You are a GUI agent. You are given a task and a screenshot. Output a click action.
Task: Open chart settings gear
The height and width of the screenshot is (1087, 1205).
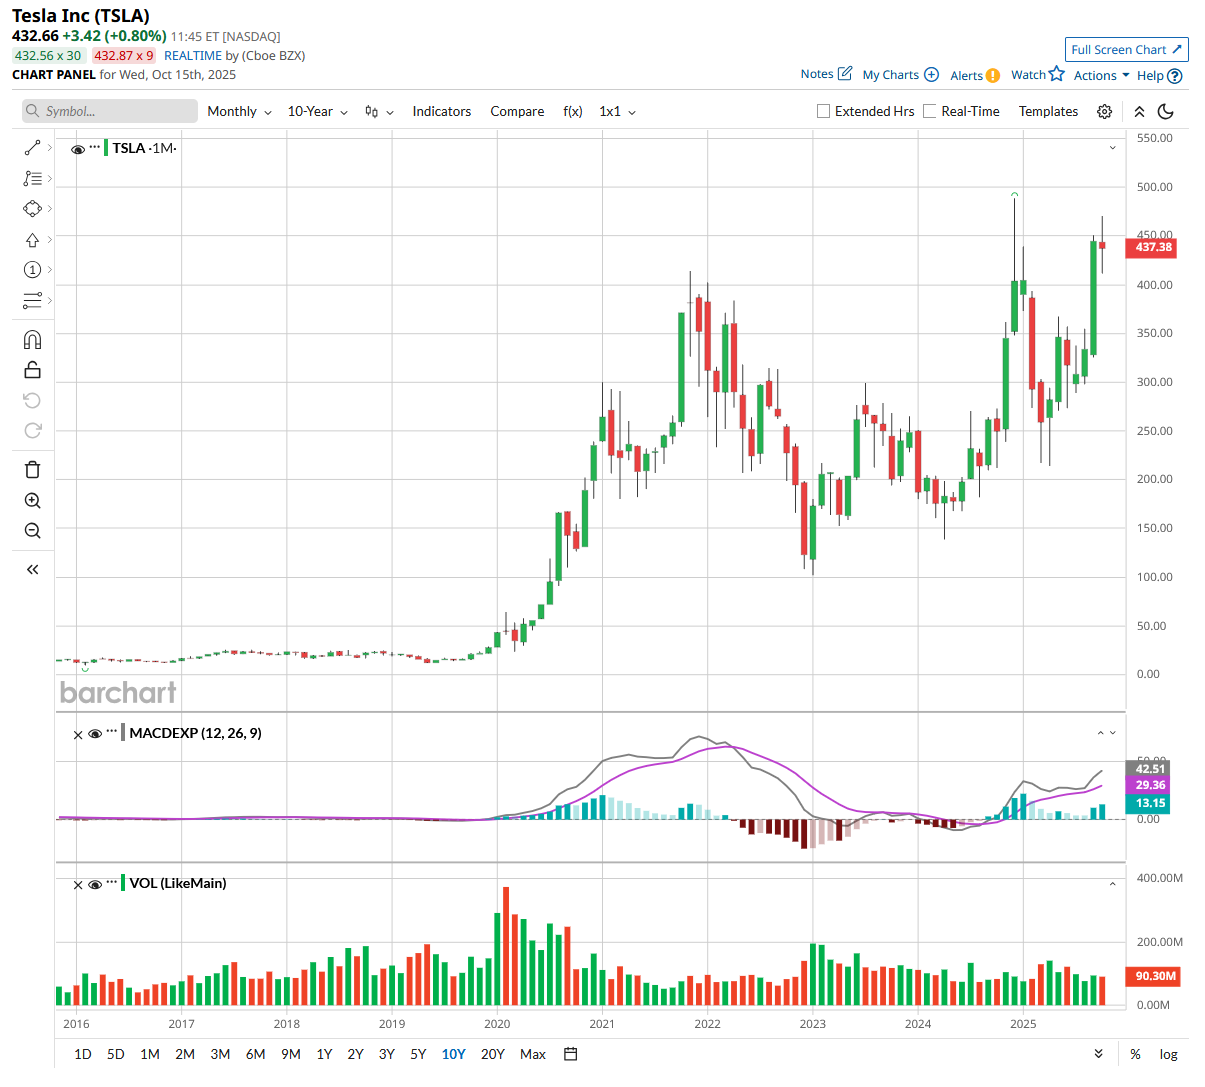click(x=1104, y=111)
